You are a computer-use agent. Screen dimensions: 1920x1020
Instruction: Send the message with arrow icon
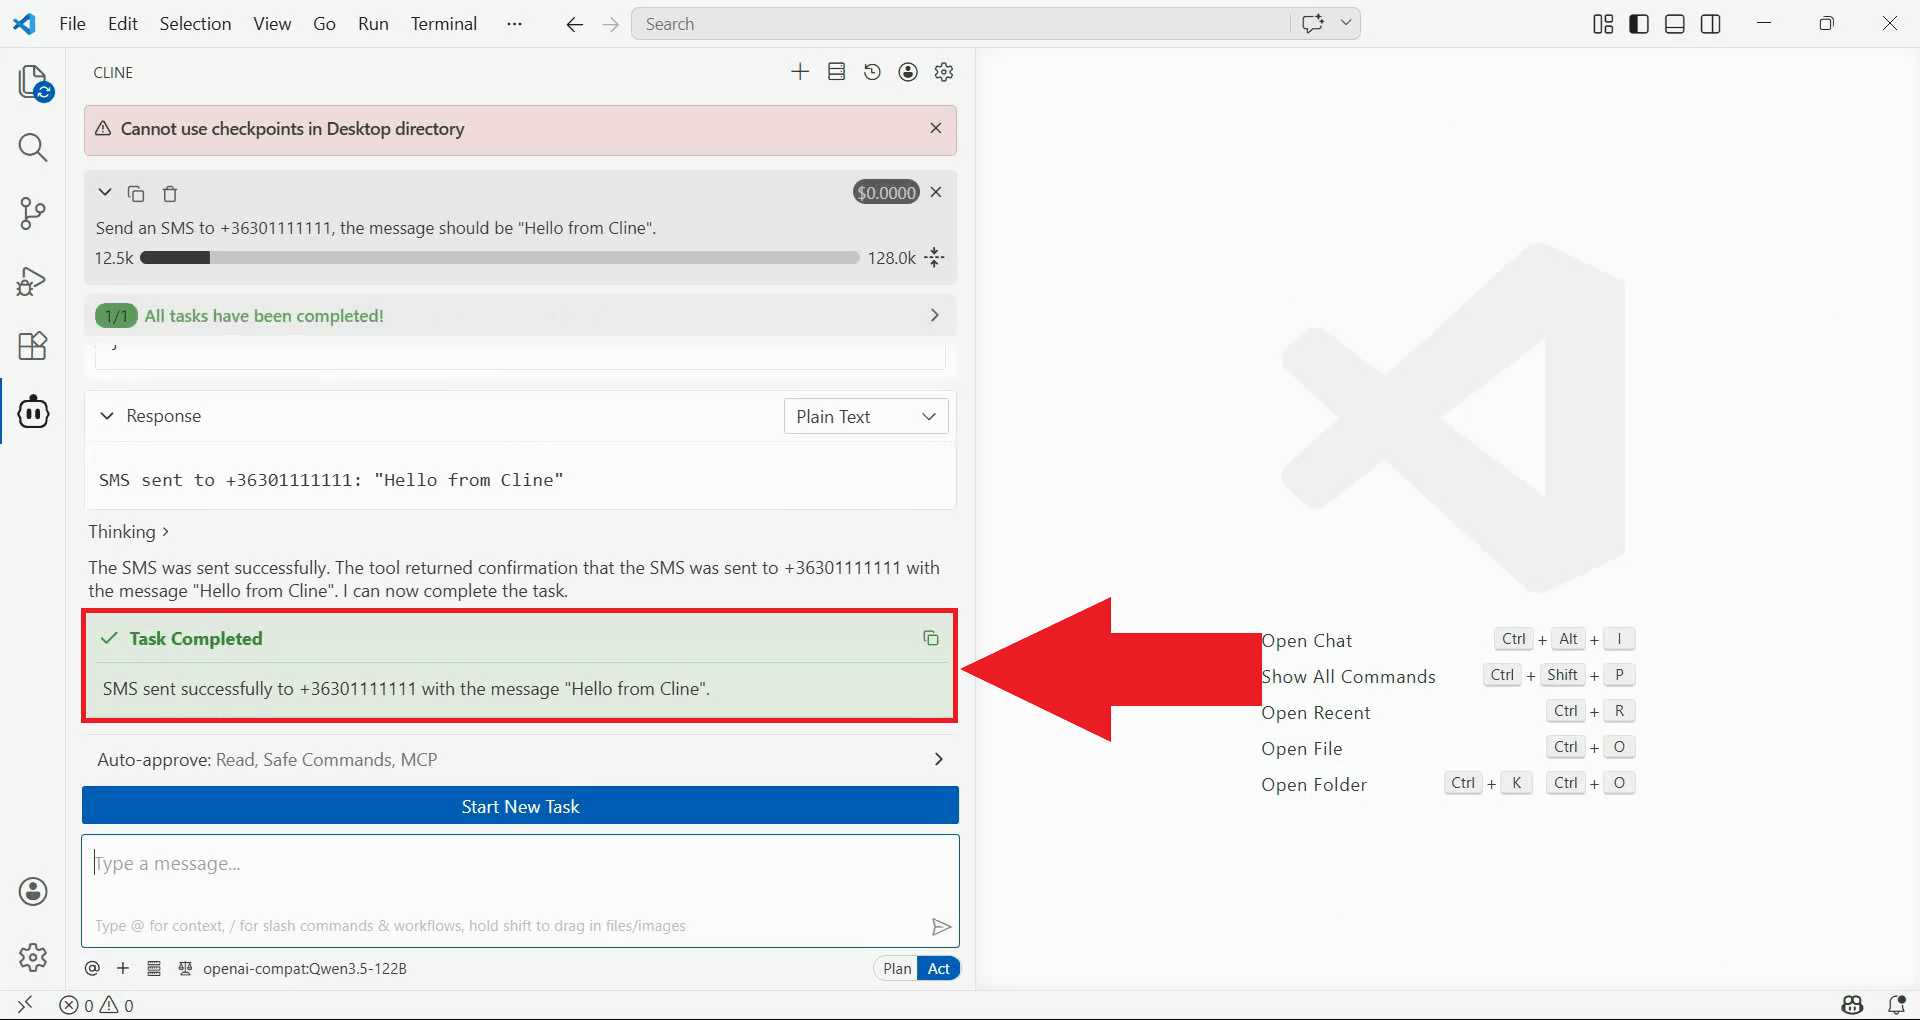click(x=941, y=926)
